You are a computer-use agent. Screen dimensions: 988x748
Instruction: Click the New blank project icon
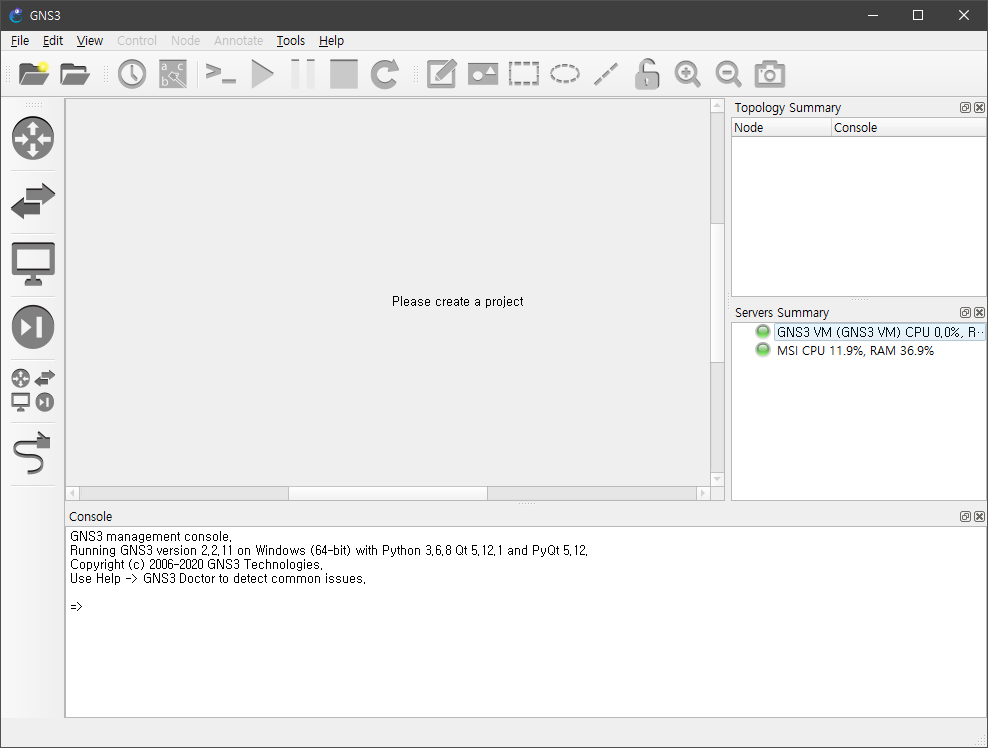(x=34, y=74)
